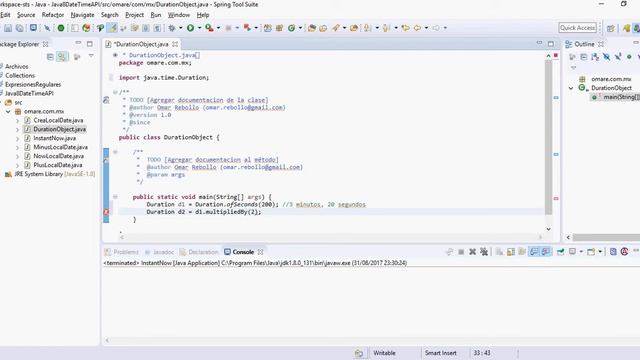The width and height of the screenshot is (640, 360).
Task: Minimize the Package Explorer panel
Action: click(x=78, y=43)
